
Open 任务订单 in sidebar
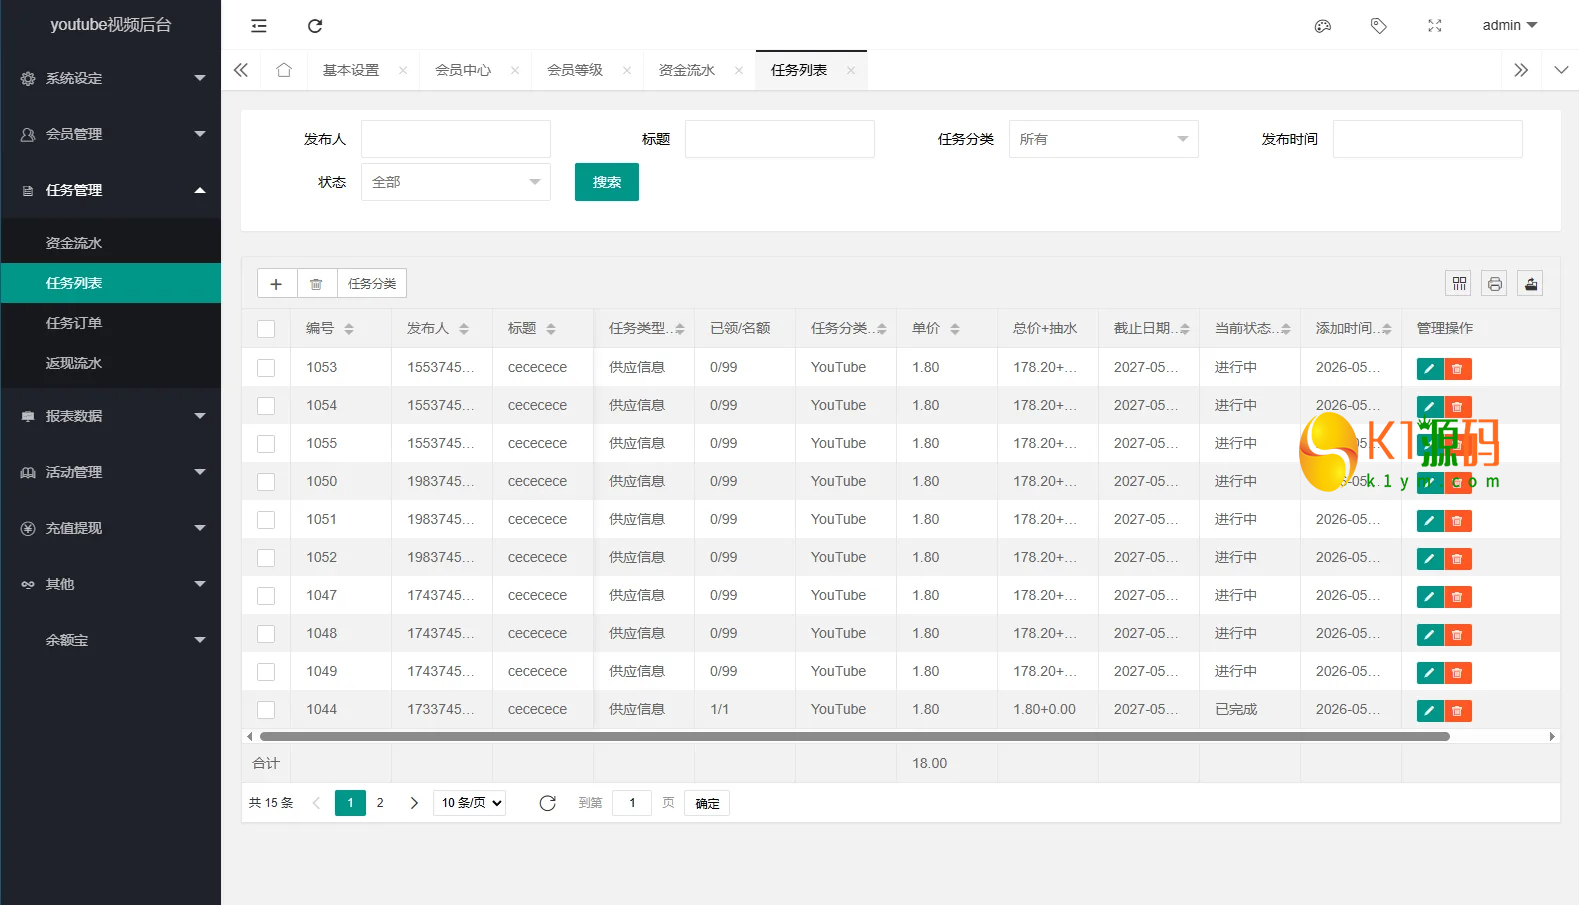pos(111,323)
